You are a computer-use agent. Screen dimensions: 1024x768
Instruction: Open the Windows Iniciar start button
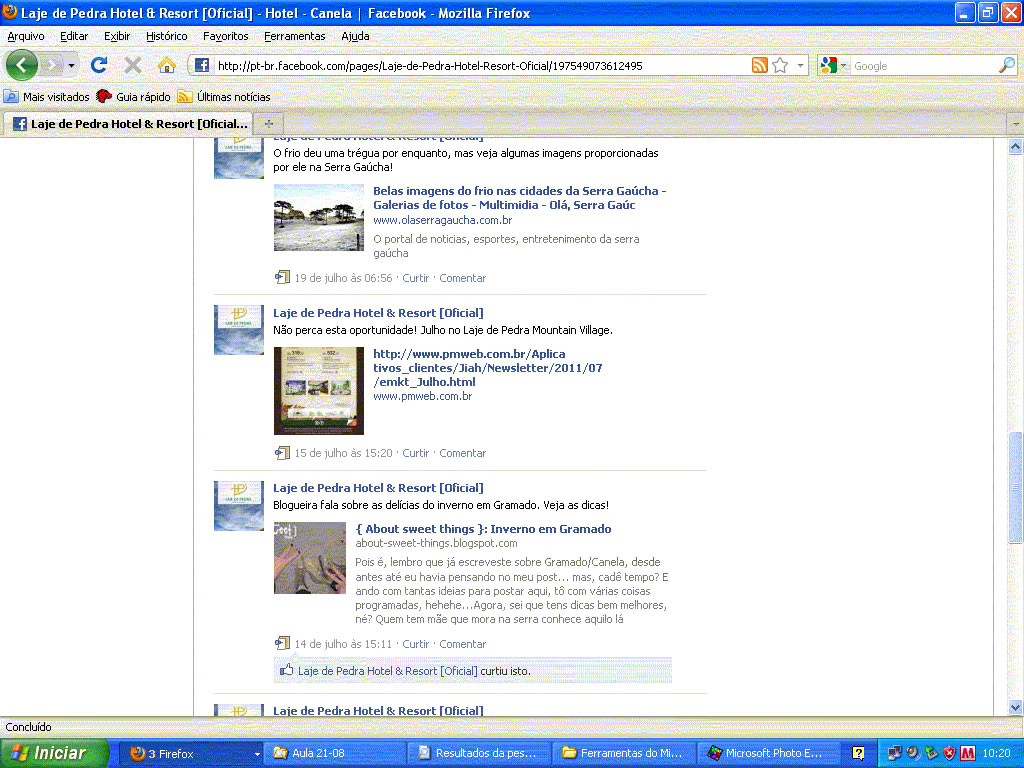coord(54,753)
